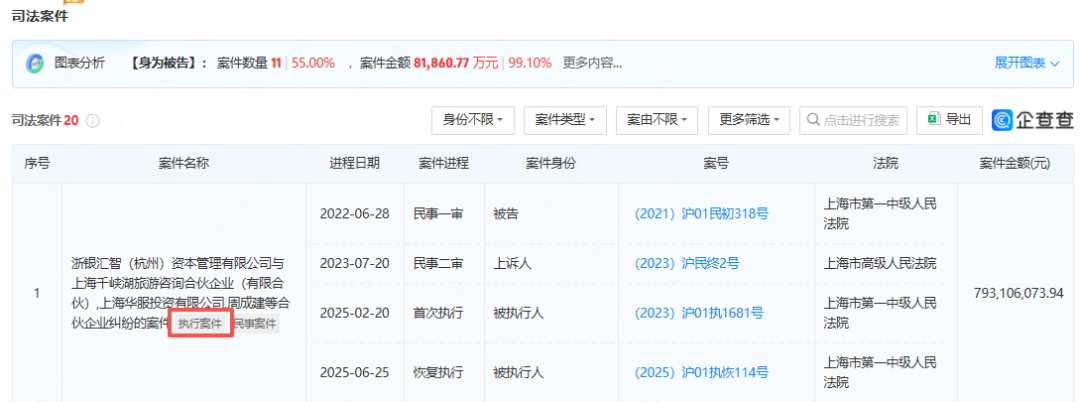This screenshot has width=1080, height=402.
Task: Open case number (2023)沪01执1681号
Action: 699,313
